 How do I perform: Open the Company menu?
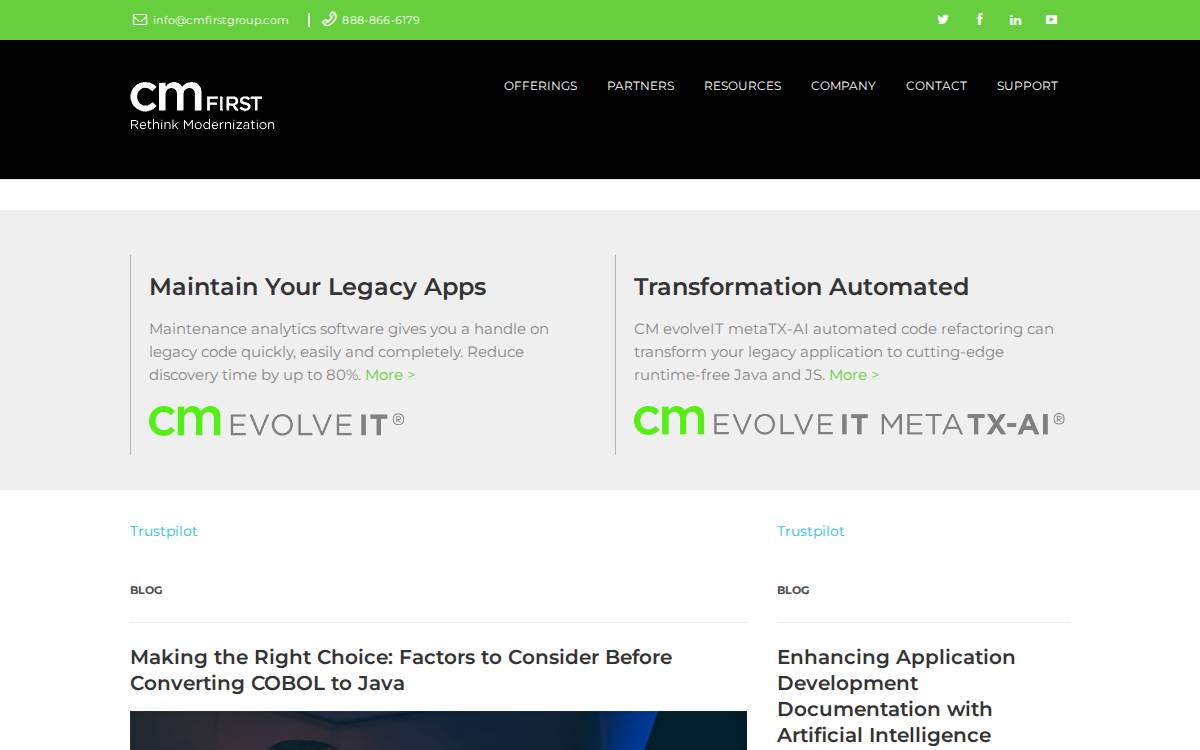click(x=843, y=86)
